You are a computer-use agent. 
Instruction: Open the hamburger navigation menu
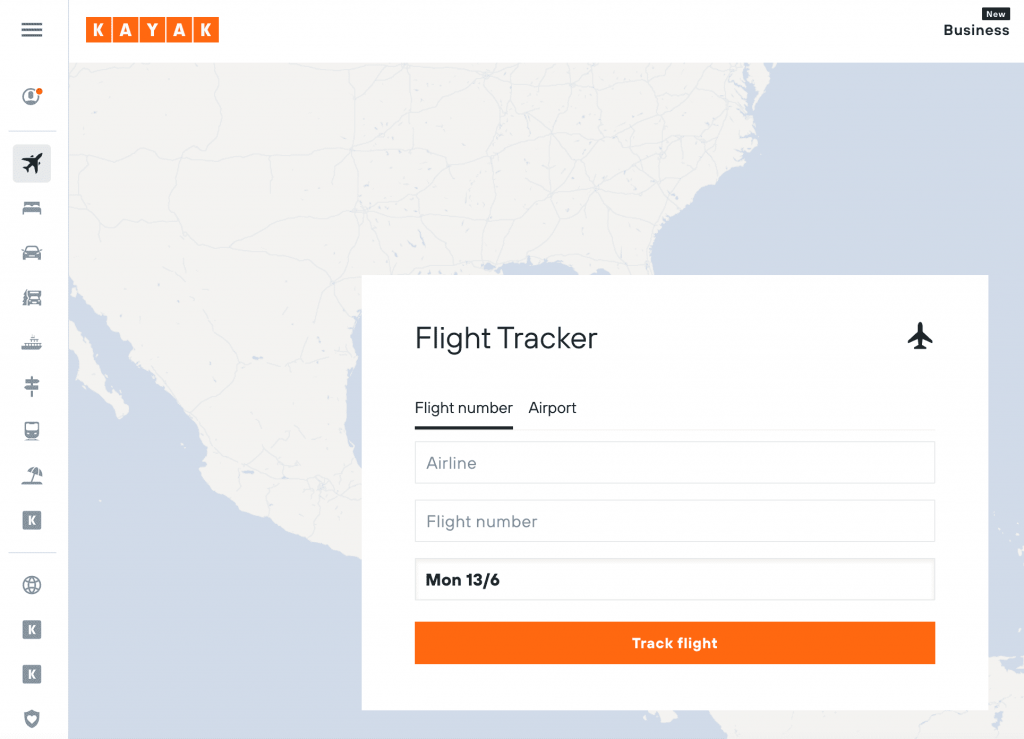(32, 30)
